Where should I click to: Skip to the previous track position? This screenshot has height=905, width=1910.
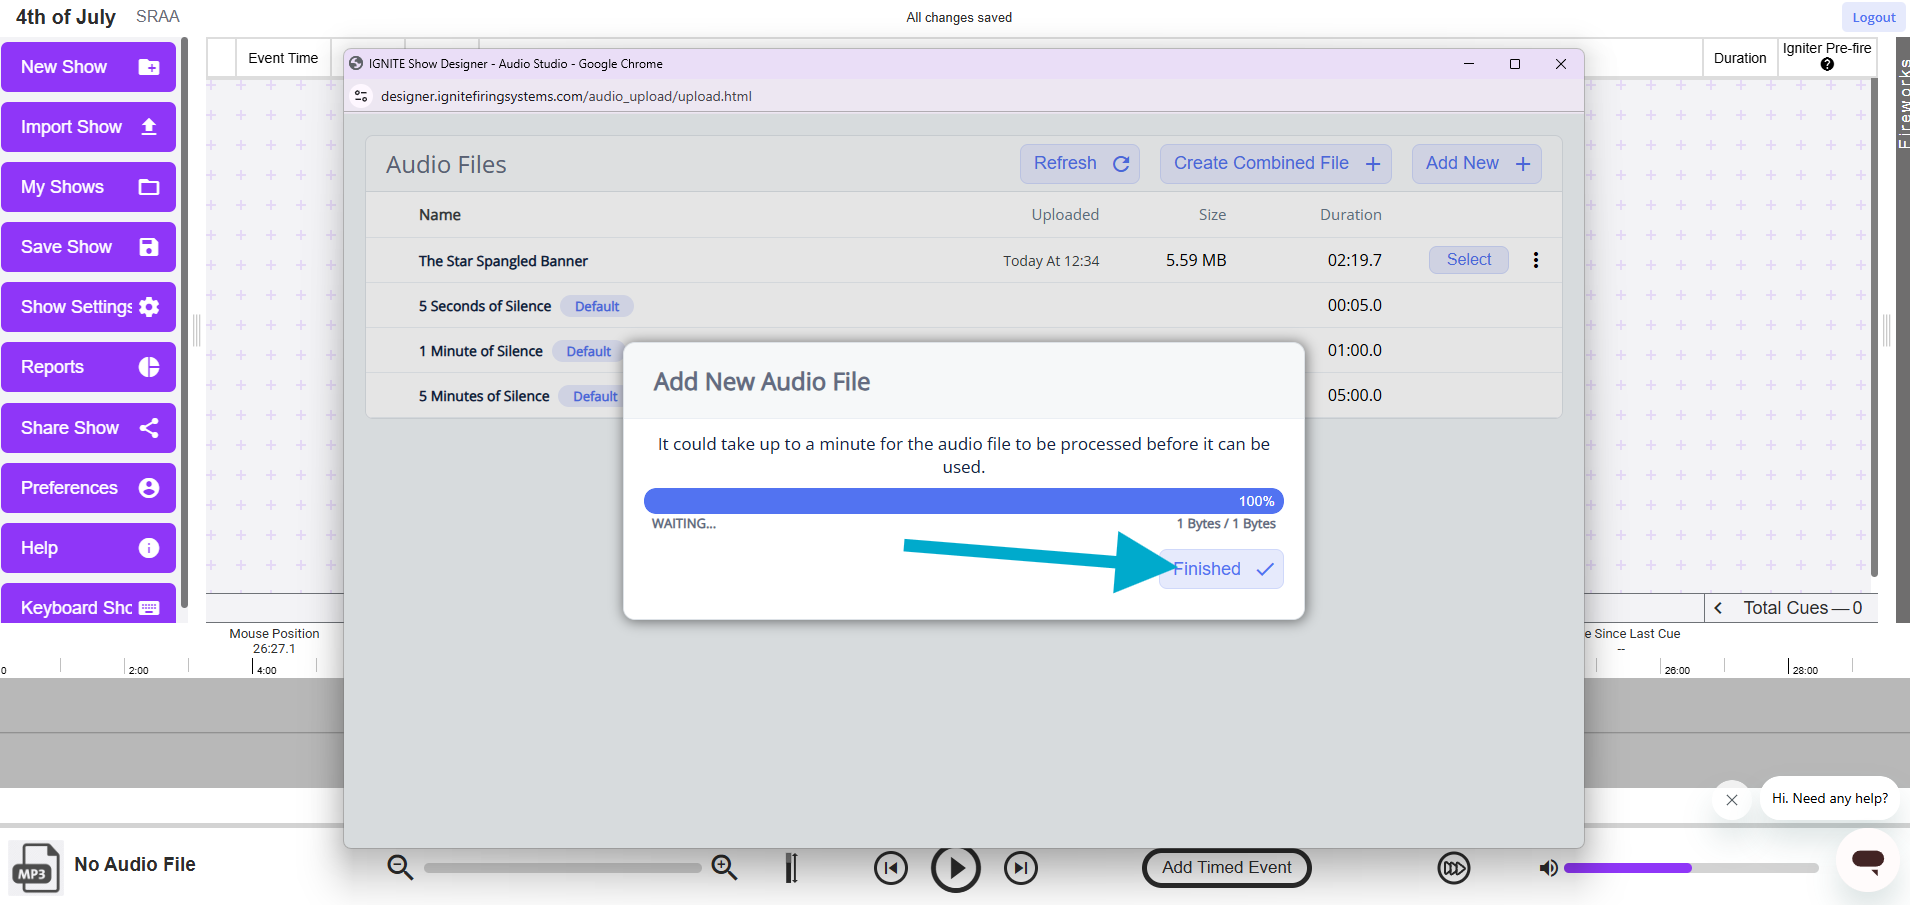pos(890,868)
